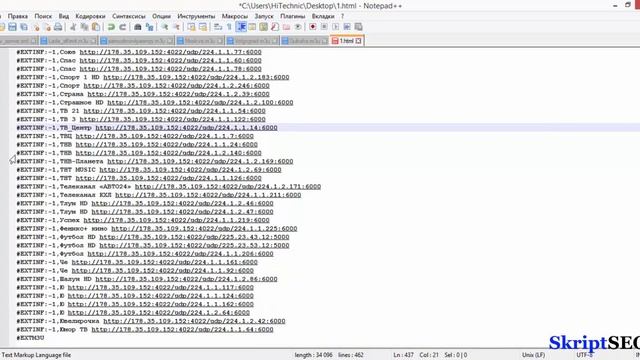This screenshot has height=360, width=640.
Task: Open the Макросы menu
Action: 235,16
